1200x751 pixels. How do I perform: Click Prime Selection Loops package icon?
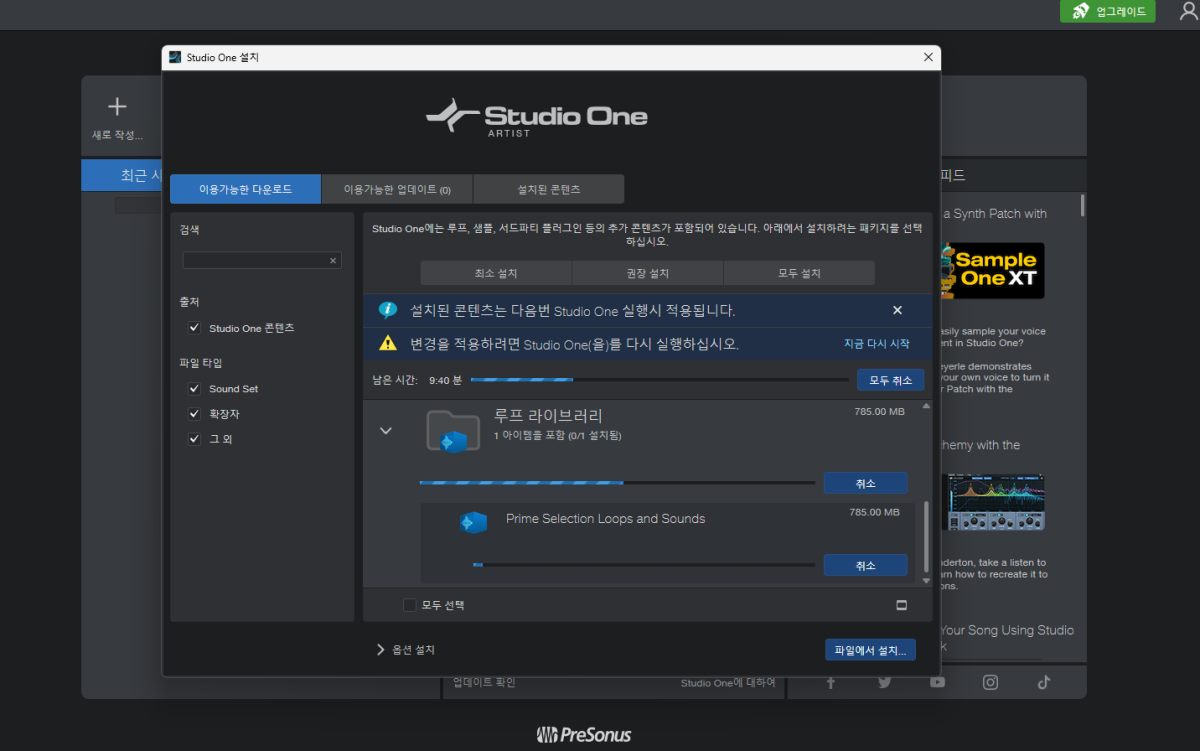click(473, 522)
